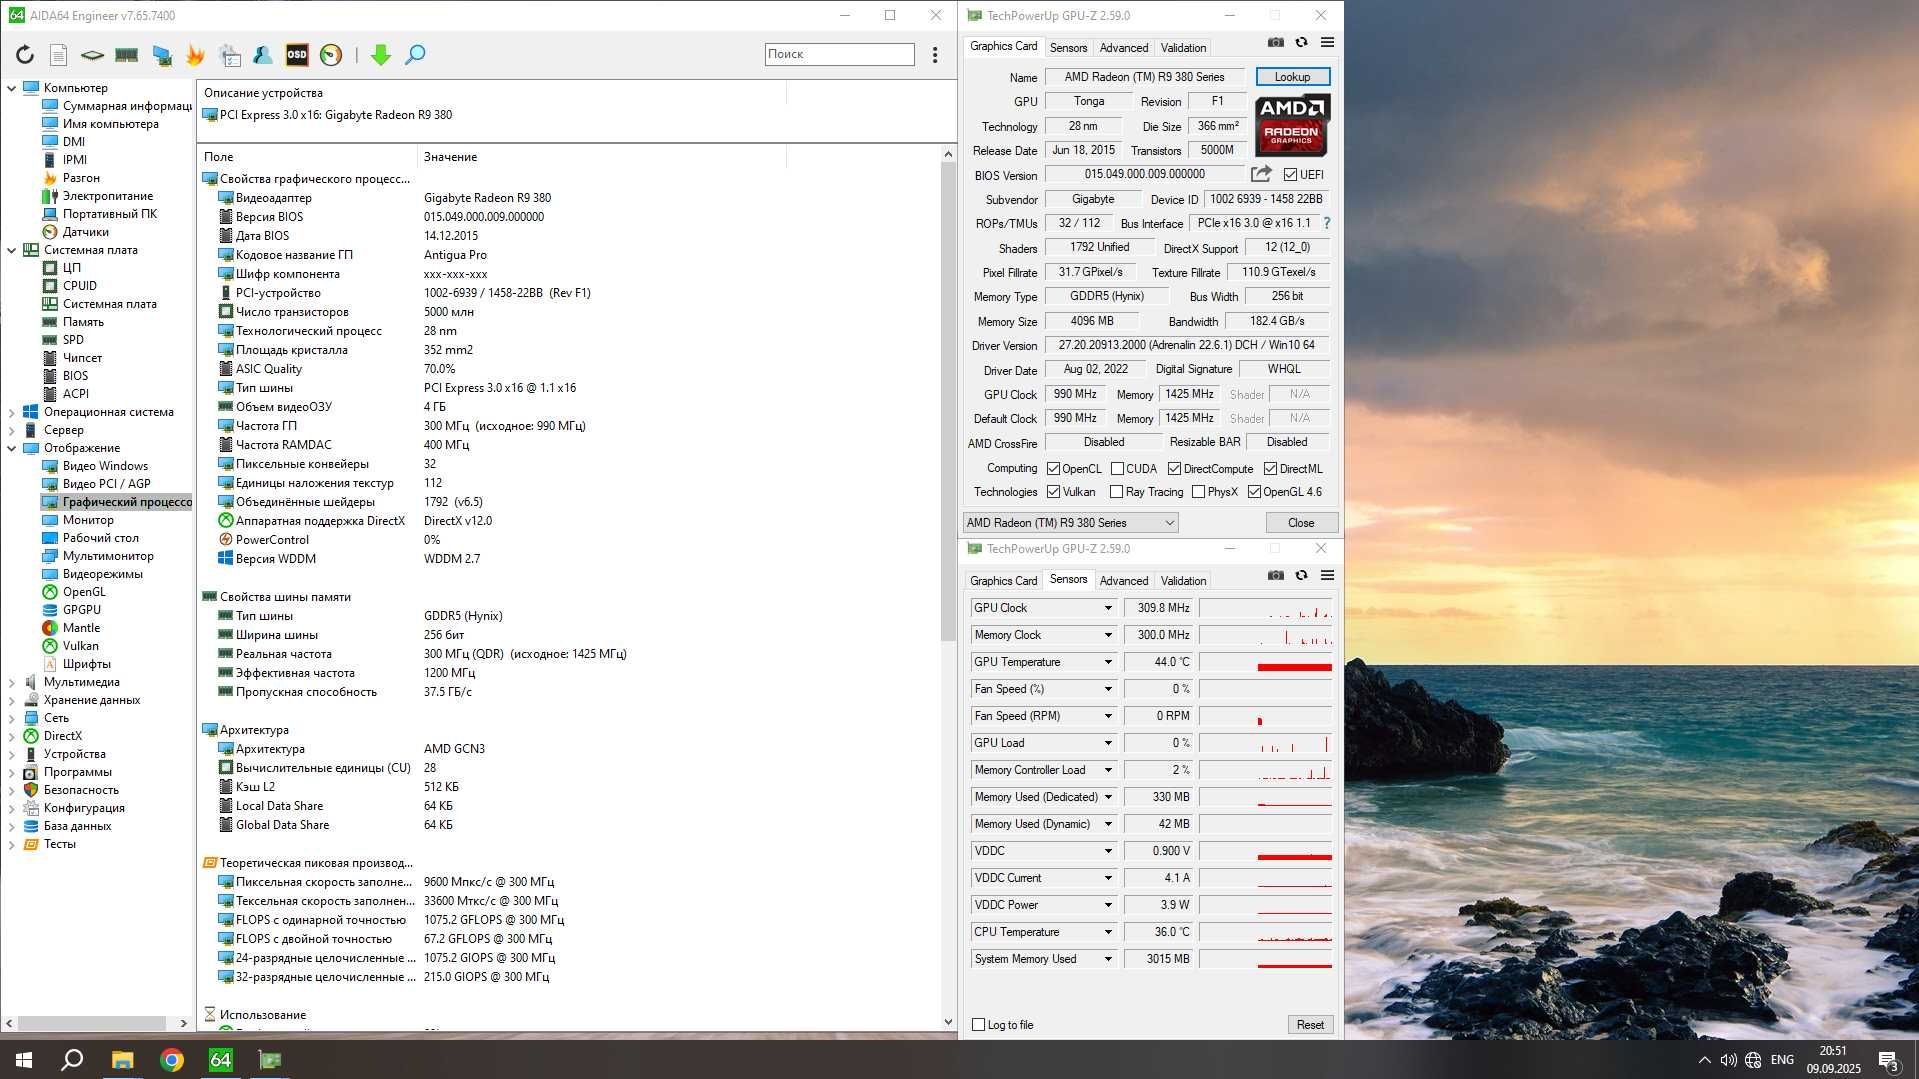Click the CPU chip toolbar icon in AIDA64
This screenshot has height=1079, width=1919.
tap(92, 55)
